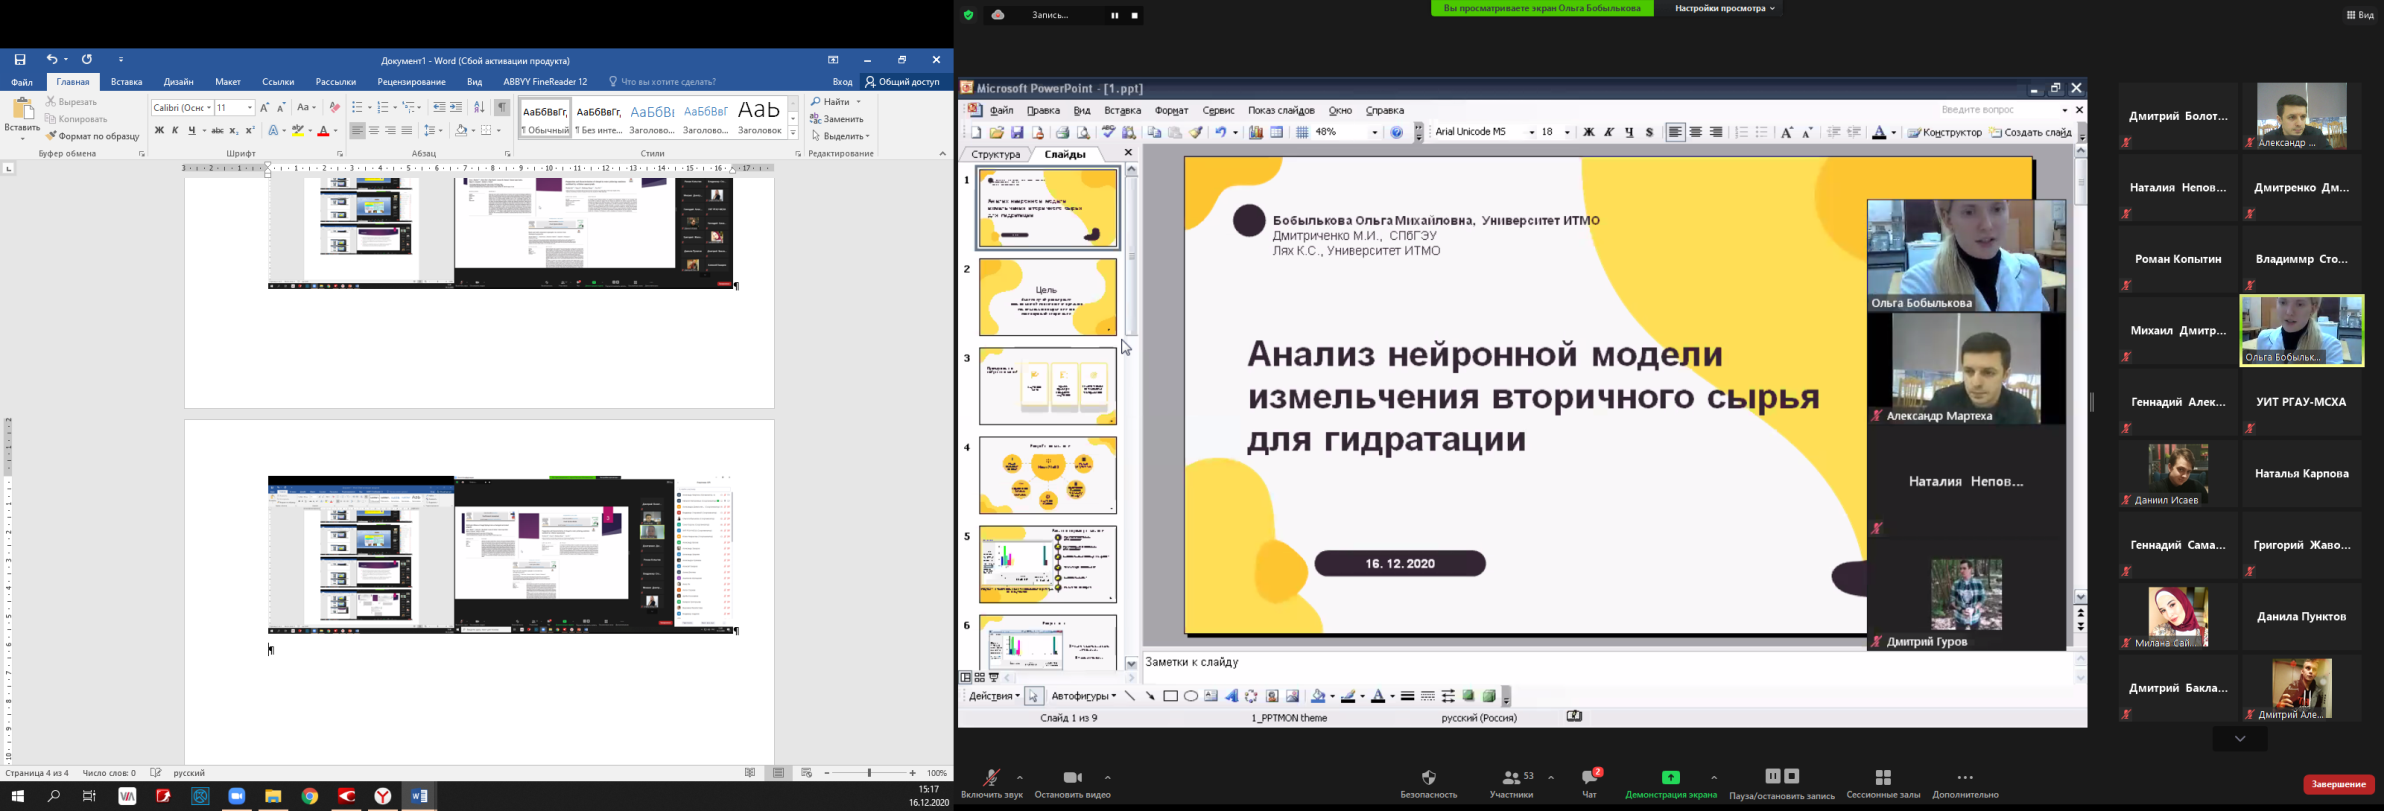Image resolution: width=2384 pixels, height=811 pixels.
Task: Click the Format Painter brush icon in Word
Action: 51,136
